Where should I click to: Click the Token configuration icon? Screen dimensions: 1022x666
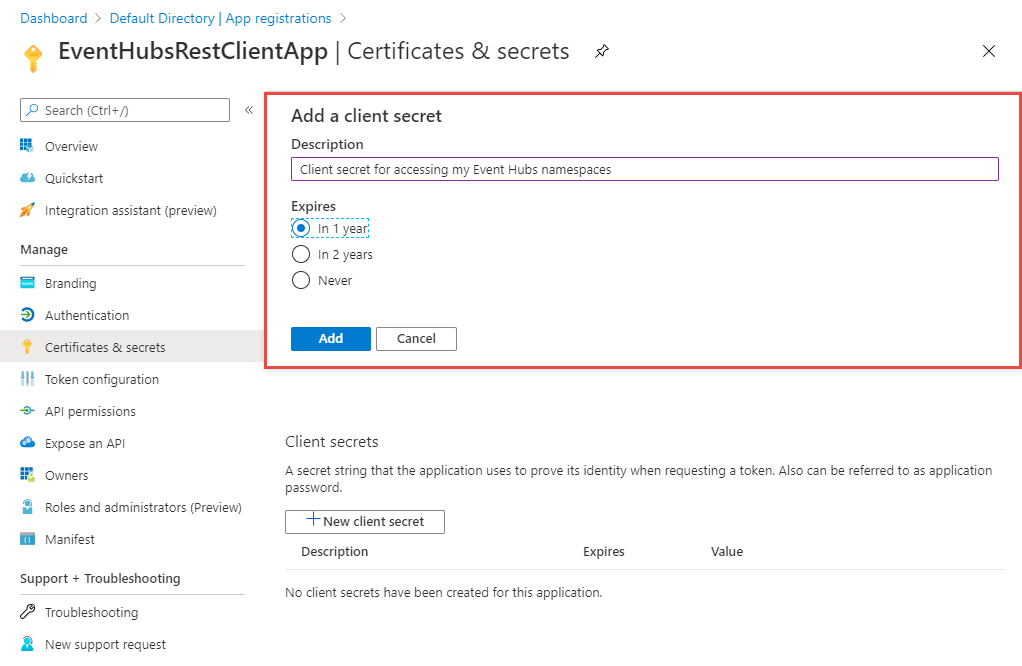pos(27,379)
